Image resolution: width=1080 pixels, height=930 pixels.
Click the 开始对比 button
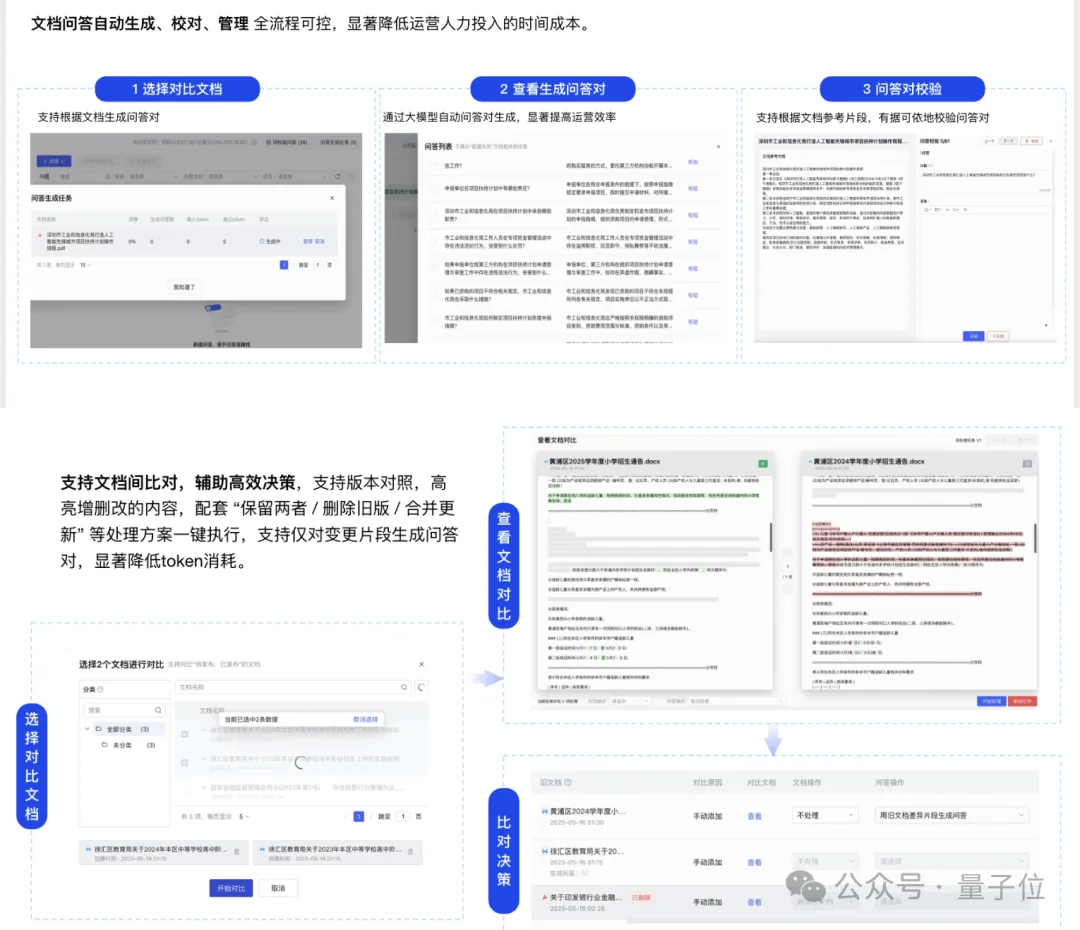[x=231, y=888]
